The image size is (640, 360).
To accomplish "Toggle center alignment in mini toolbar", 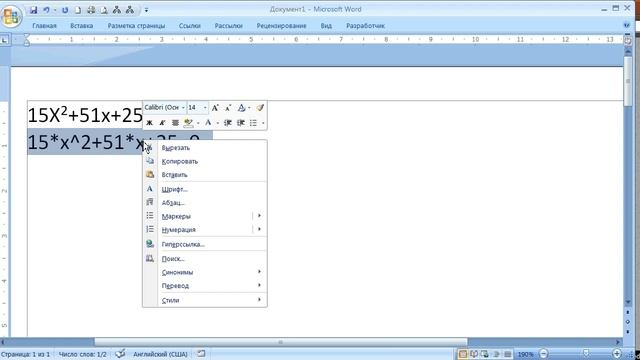I will (x=175, y=123).
